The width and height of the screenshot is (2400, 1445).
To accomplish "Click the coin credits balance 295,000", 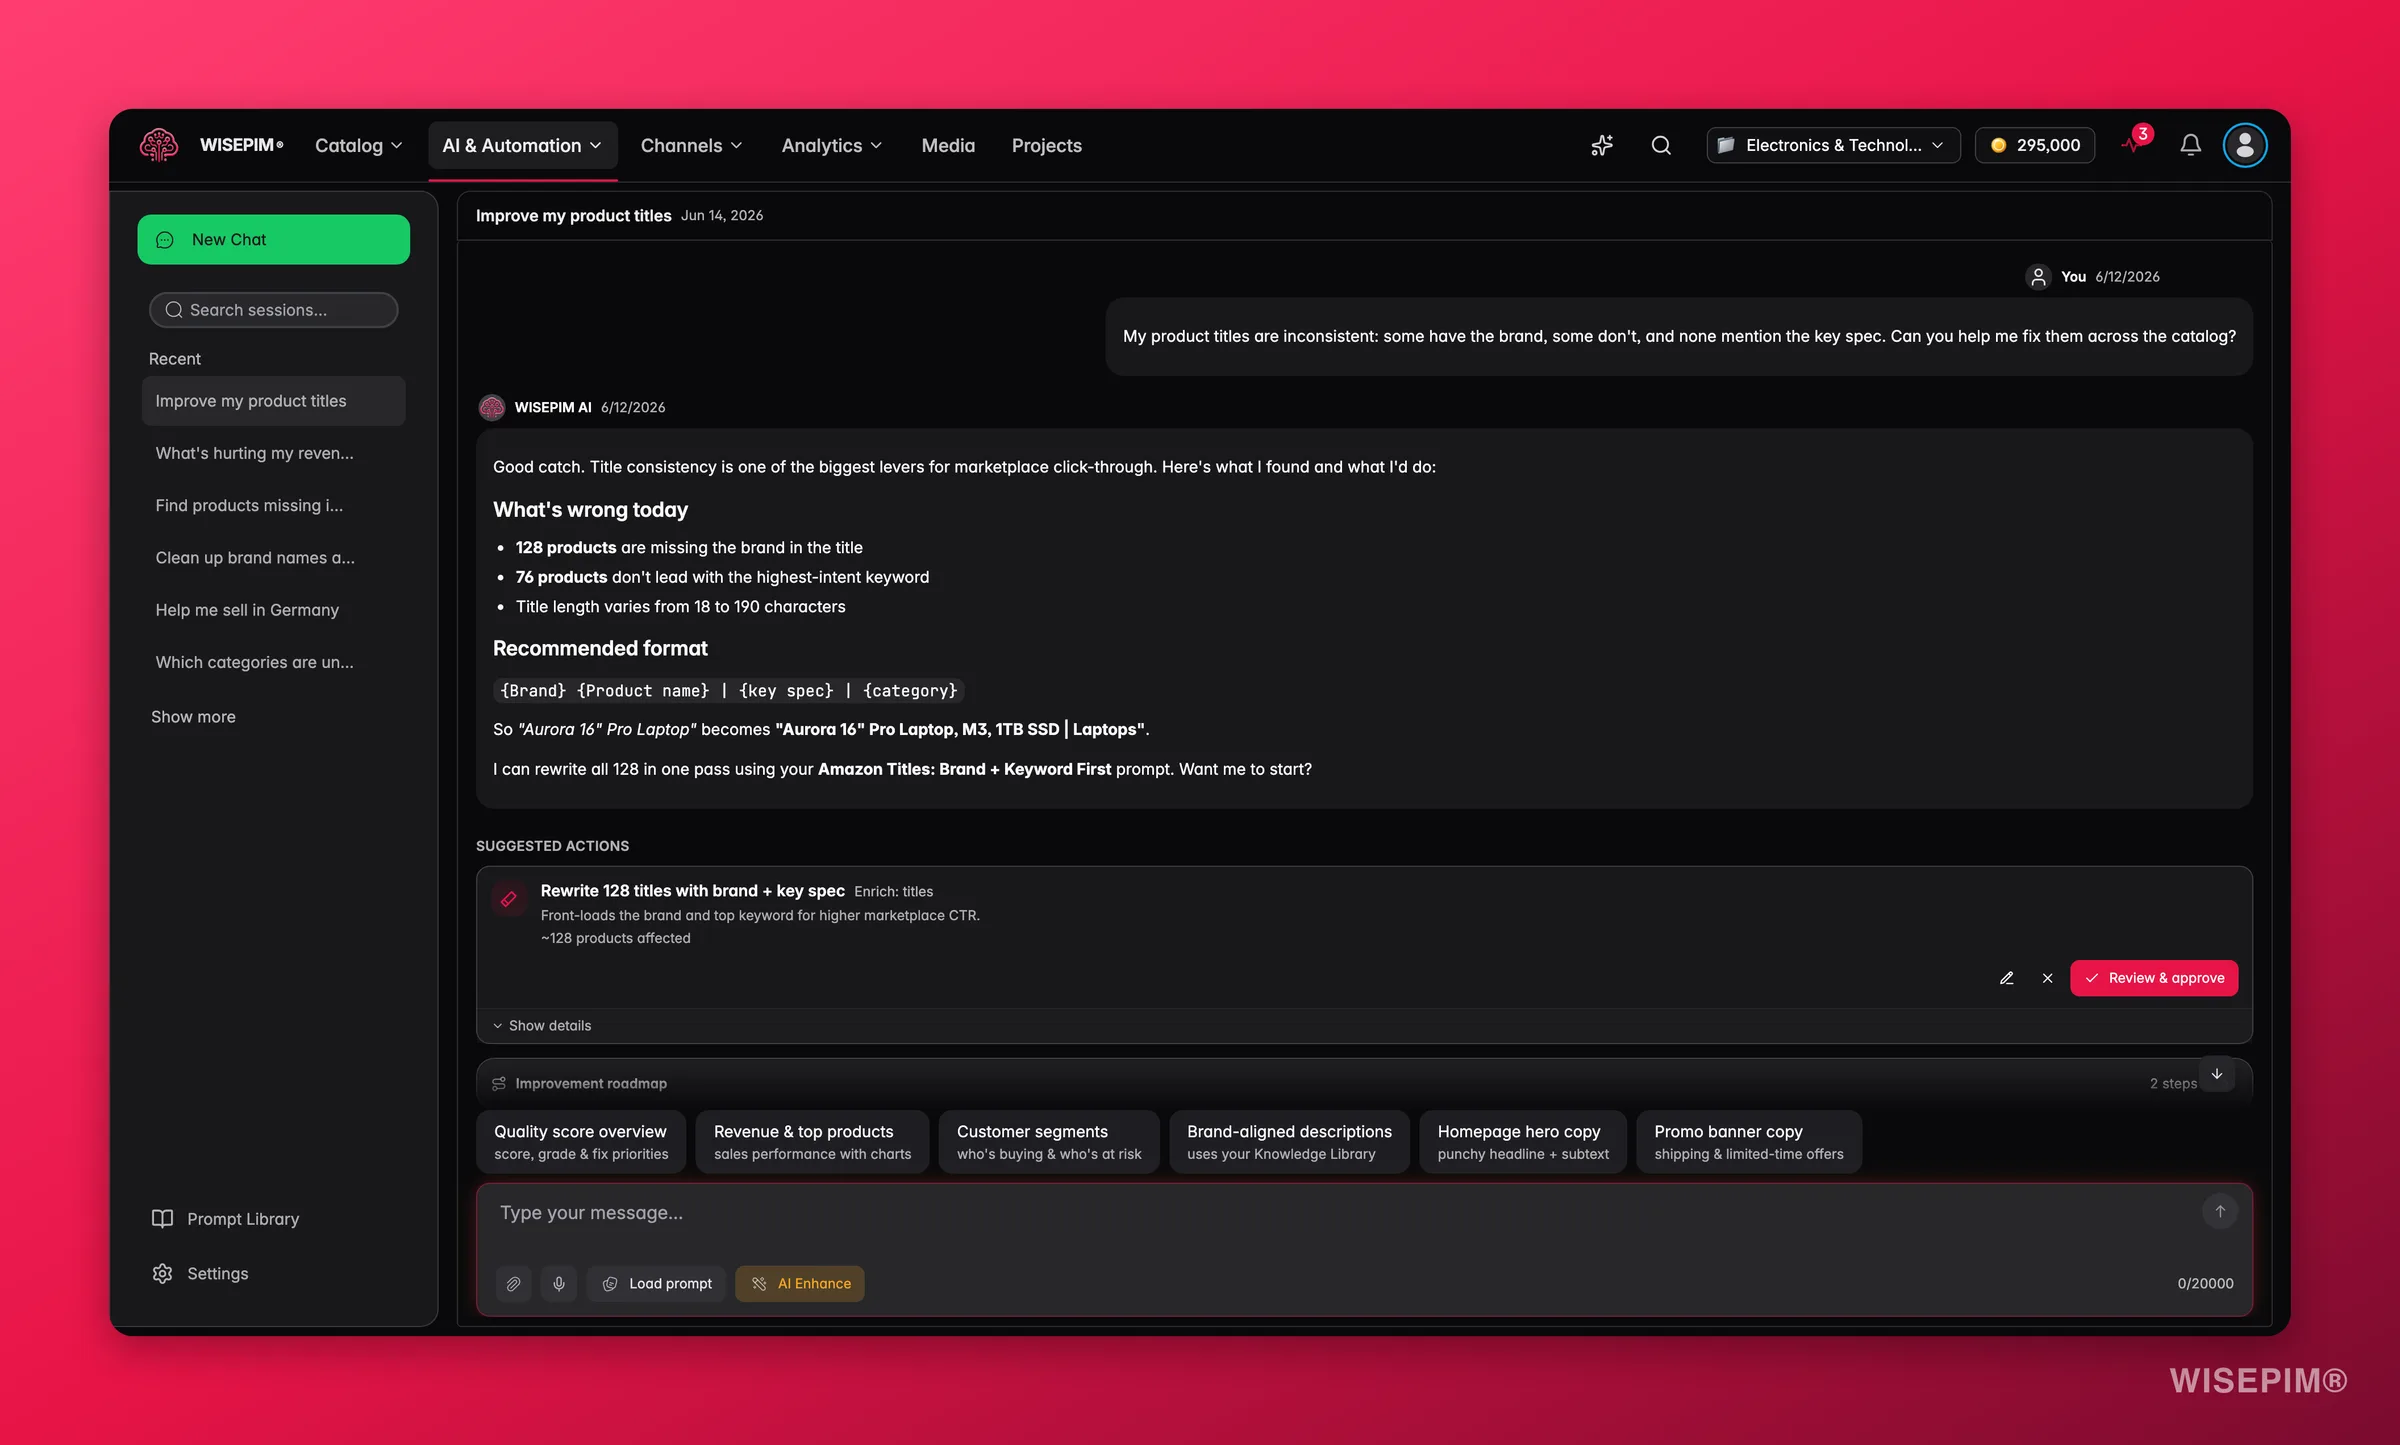I will (2035, 145).
